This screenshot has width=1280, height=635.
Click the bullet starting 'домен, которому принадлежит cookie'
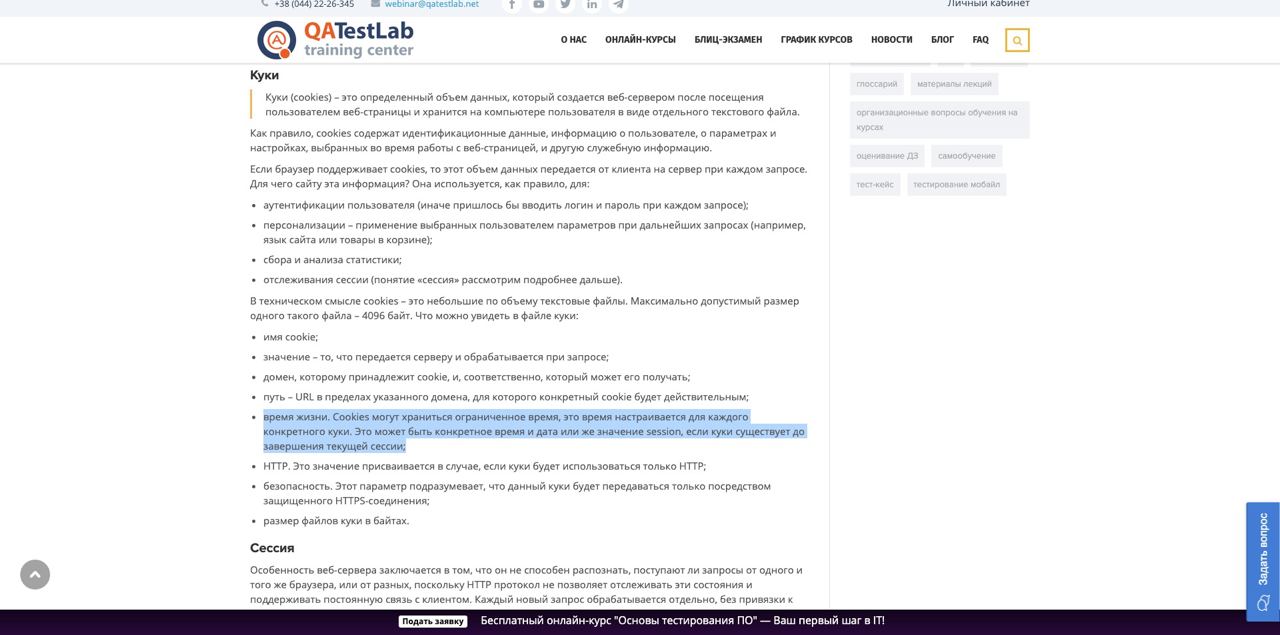click(x=477, y=377)
